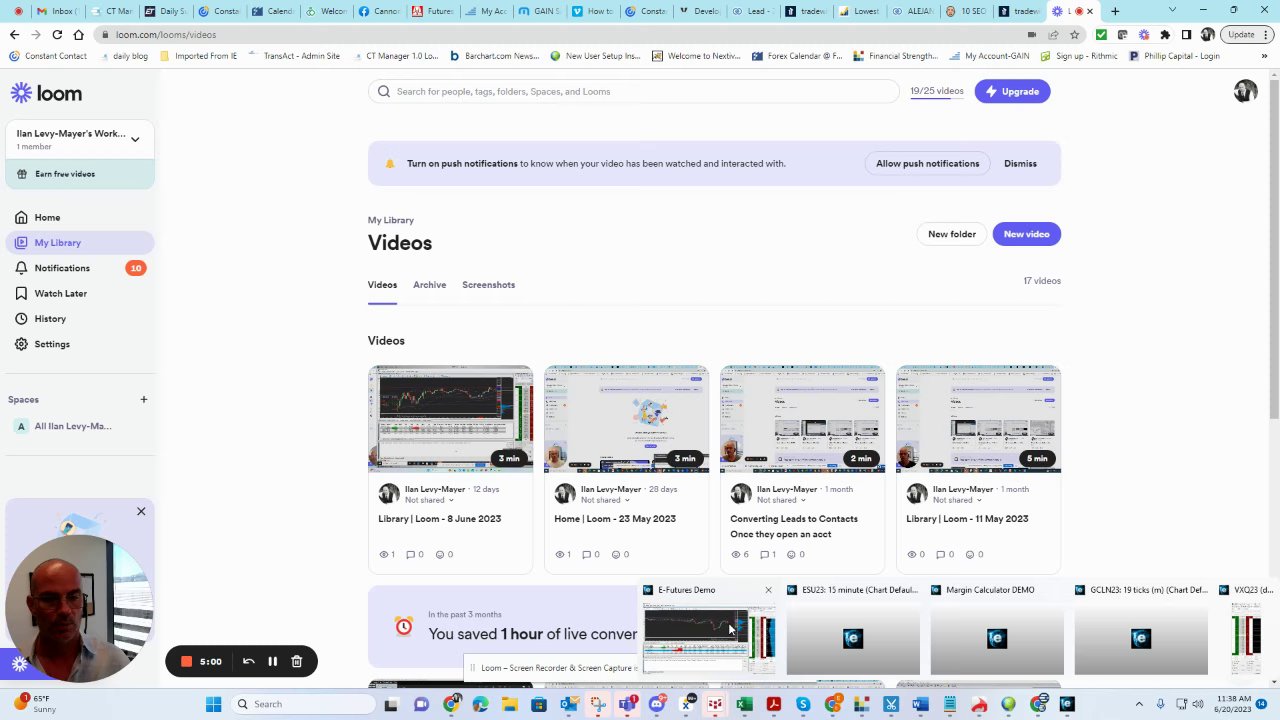This screenshot has height=720, width=1280.
Task: Click the Windows taskbar search box
Action: pos(303,704)
